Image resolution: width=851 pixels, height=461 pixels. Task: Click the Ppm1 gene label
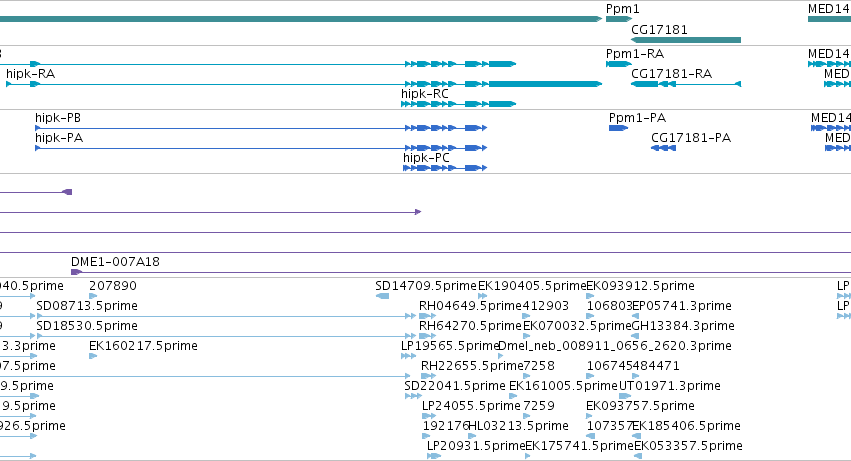pos(623,9)
